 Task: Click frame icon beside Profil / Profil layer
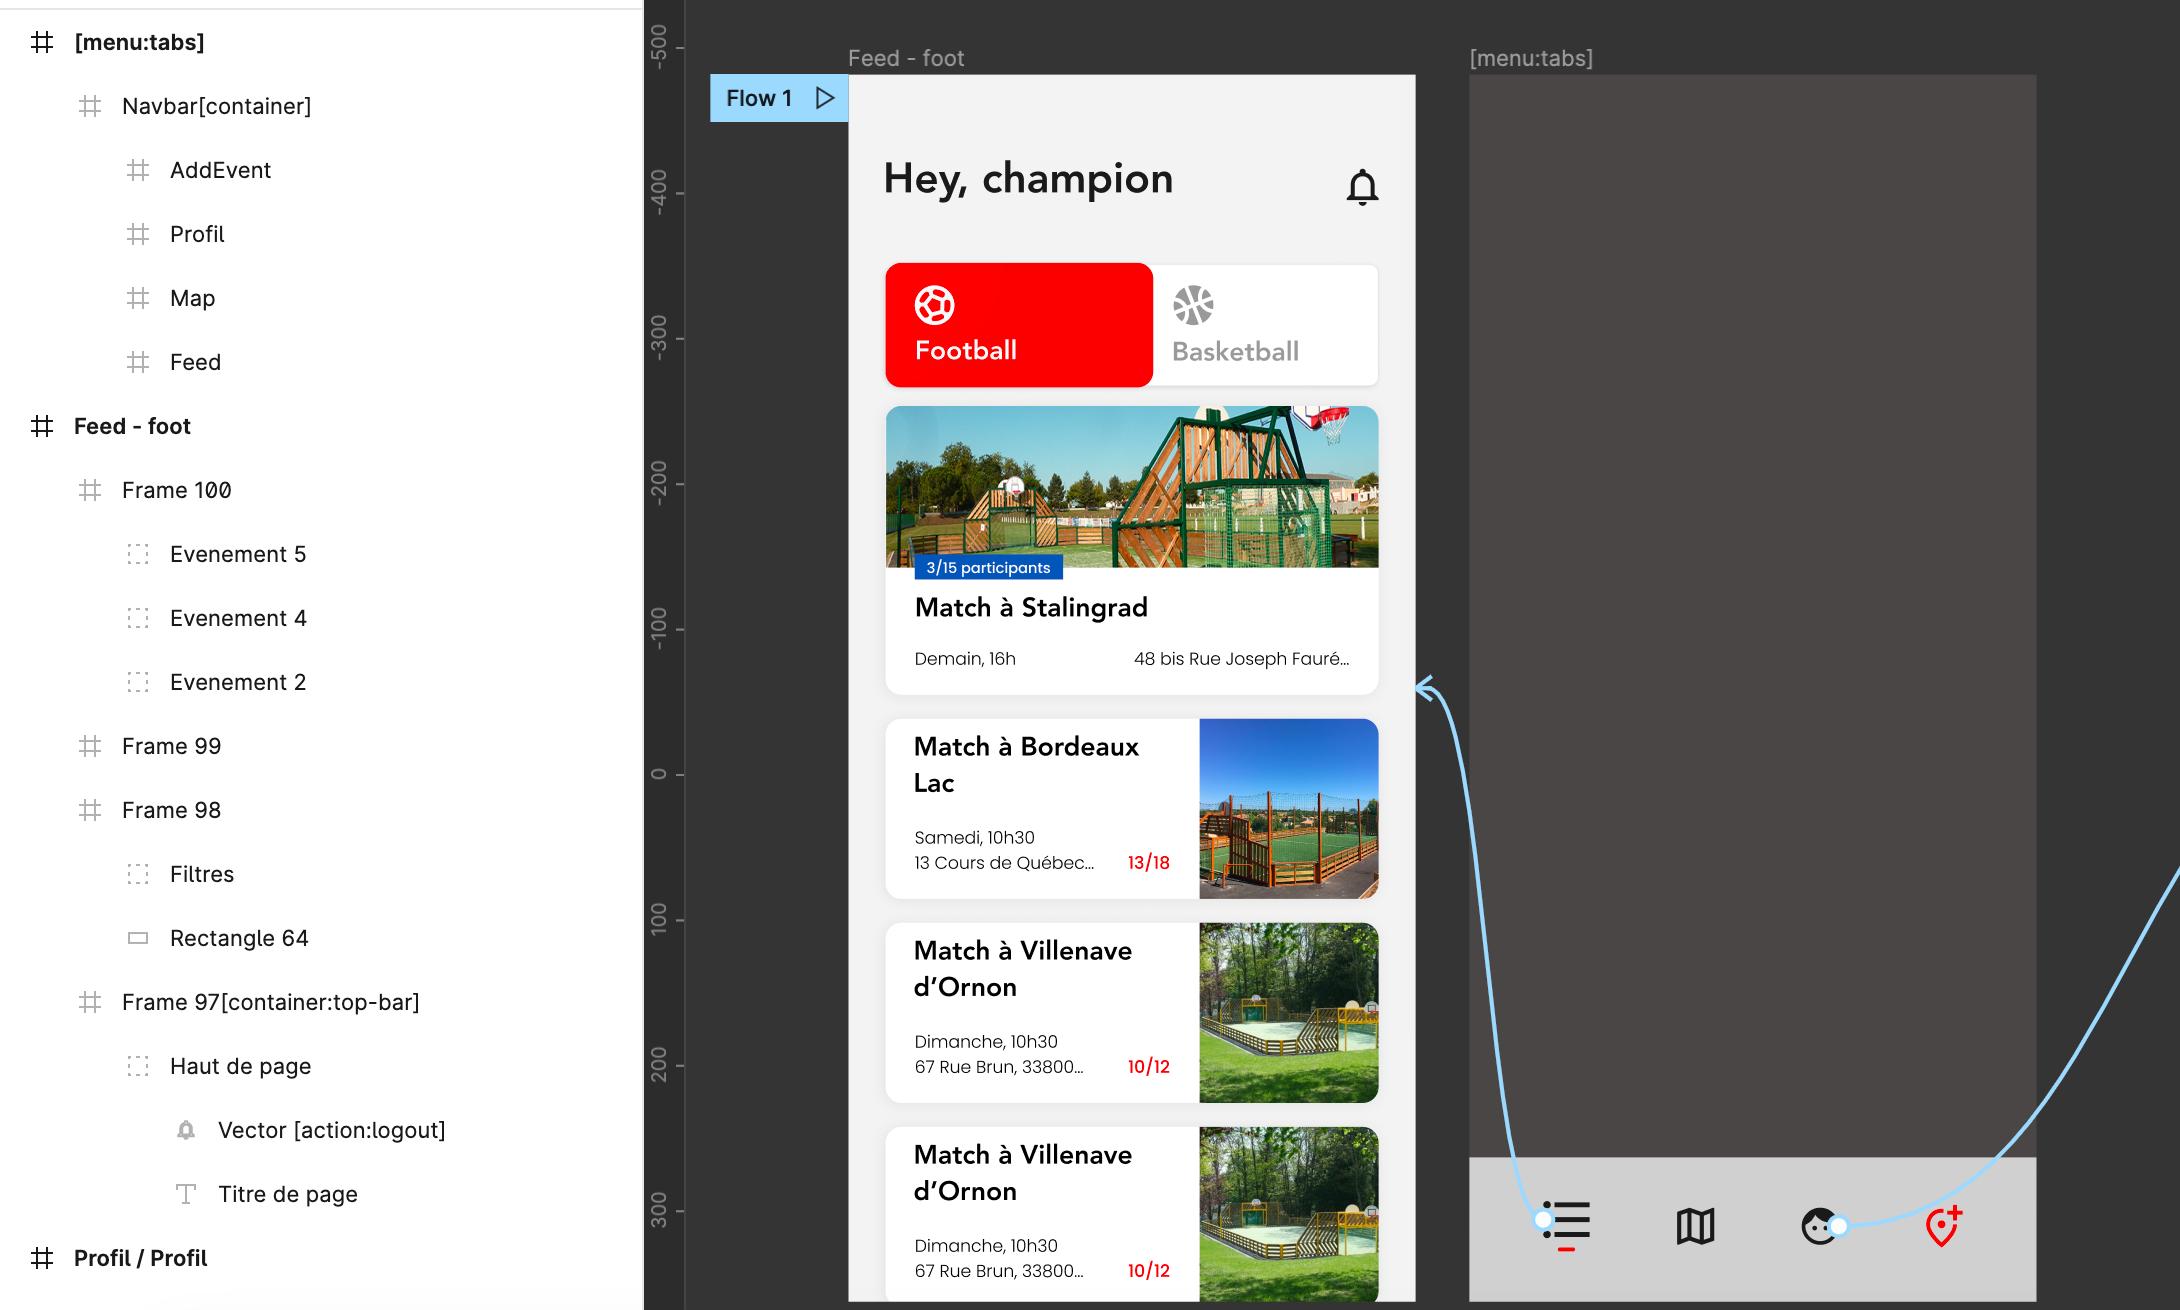42,1258
